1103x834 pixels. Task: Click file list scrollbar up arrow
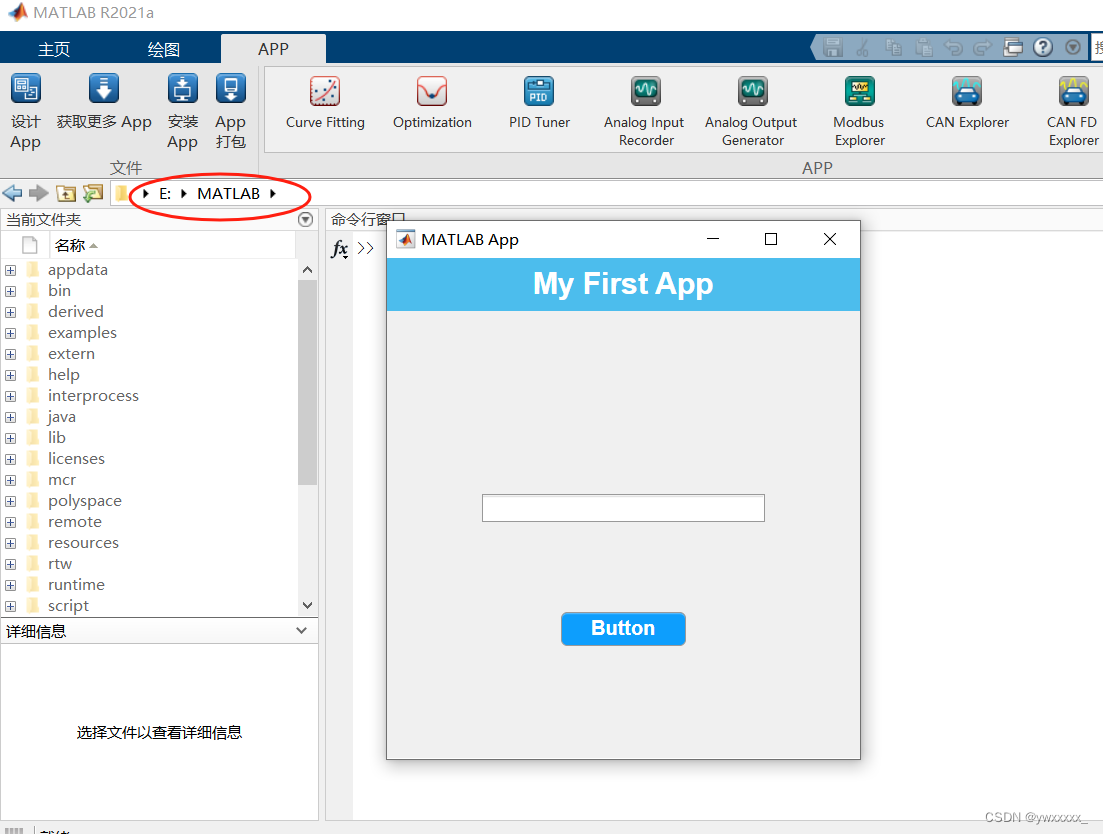pos(307,270)
